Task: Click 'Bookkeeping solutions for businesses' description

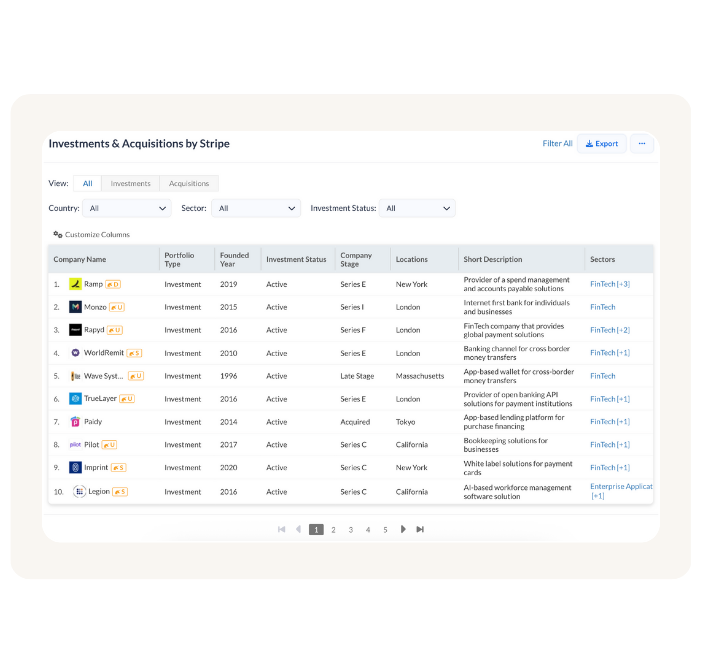Action: click(505, 445)
